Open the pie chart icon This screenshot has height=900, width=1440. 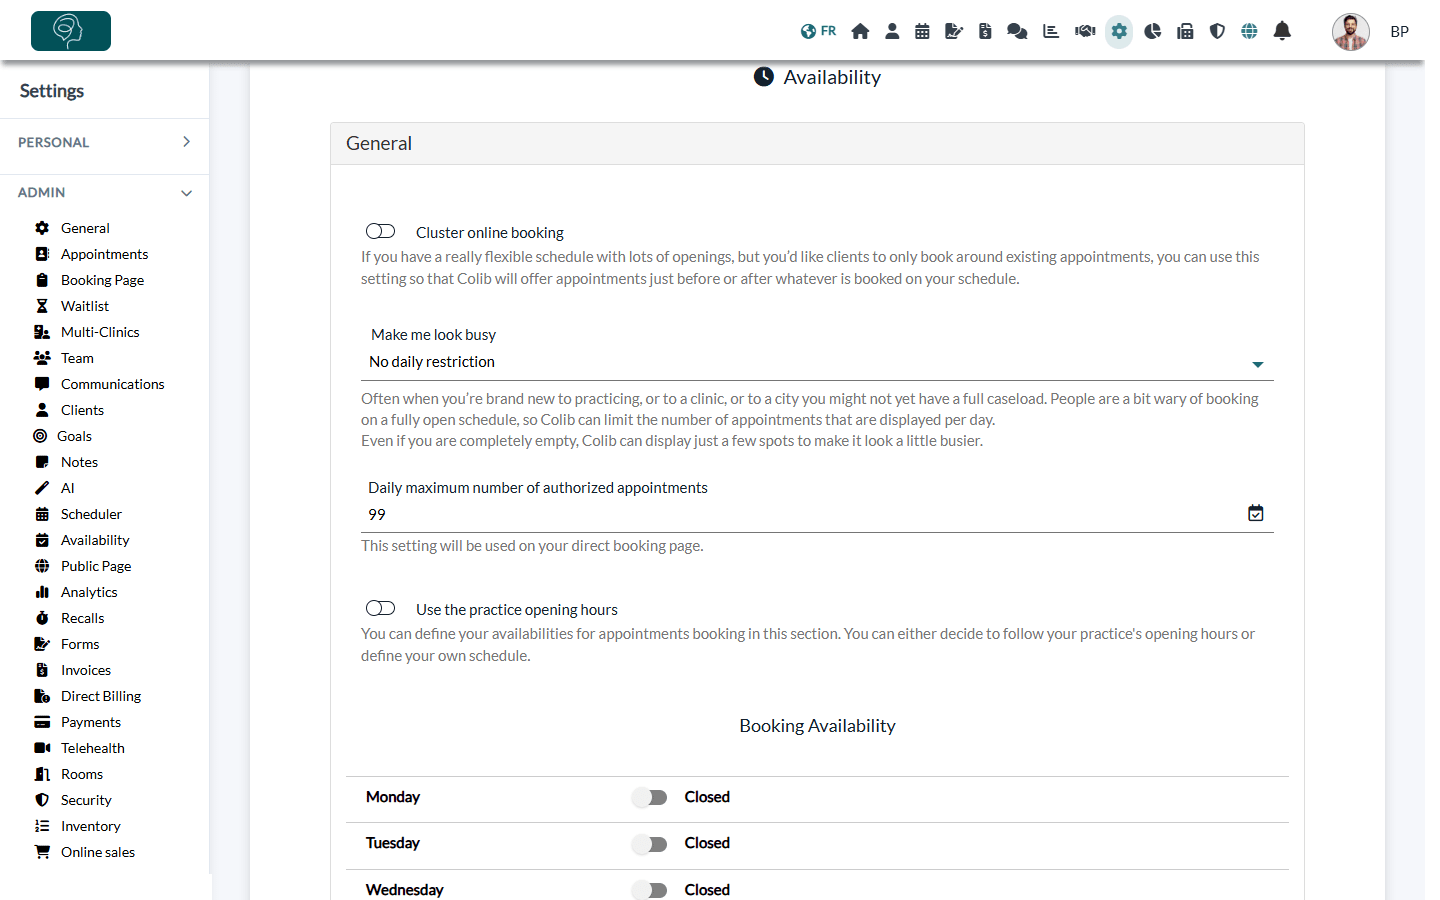click(x=1153, y=31)
